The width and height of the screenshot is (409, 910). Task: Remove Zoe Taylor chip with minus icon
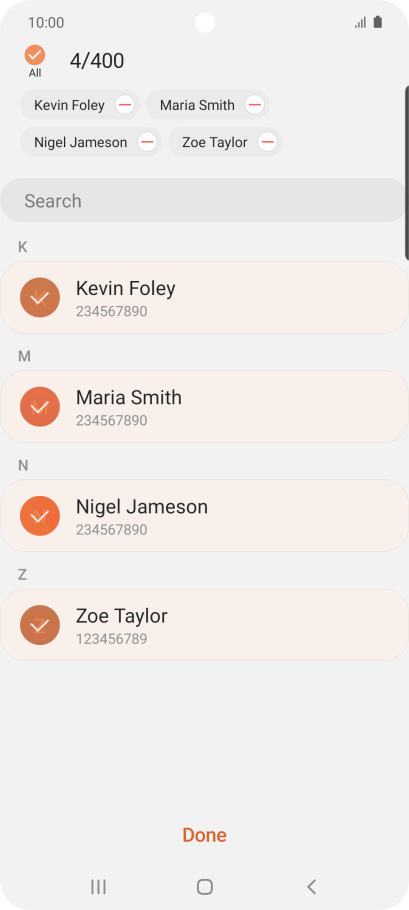[267, 142]
